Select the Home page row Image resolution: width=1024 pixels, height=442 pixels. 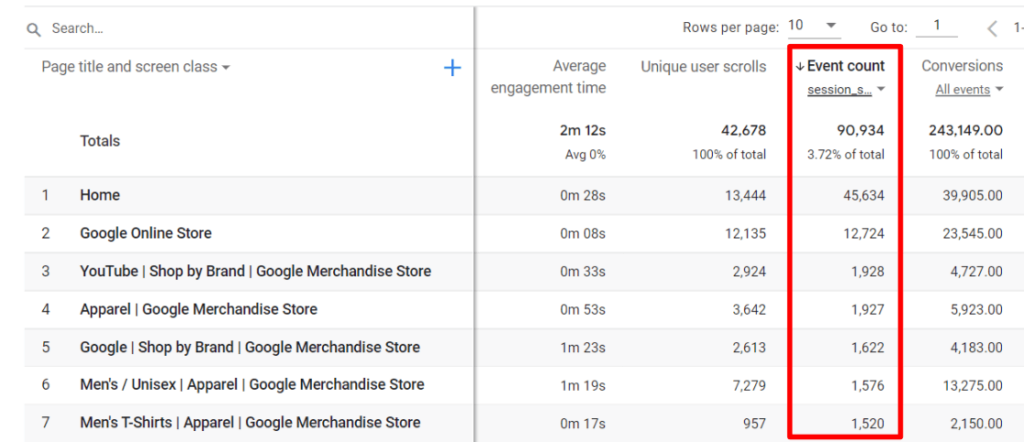100,195
